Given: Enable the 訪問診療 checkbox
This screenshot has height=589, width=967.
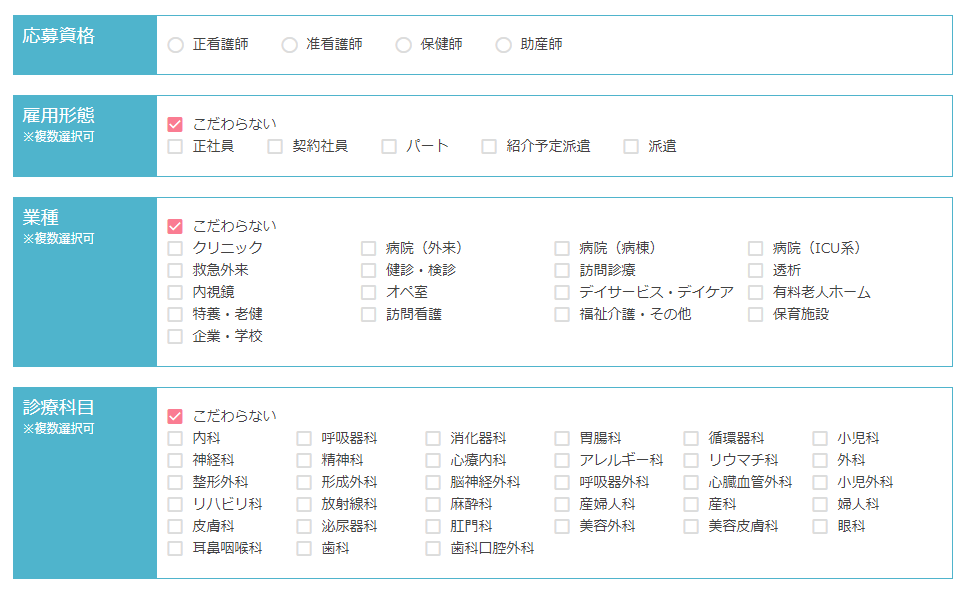Looking at the screenshot, I should pyautogui.click(x=562, y=271).
